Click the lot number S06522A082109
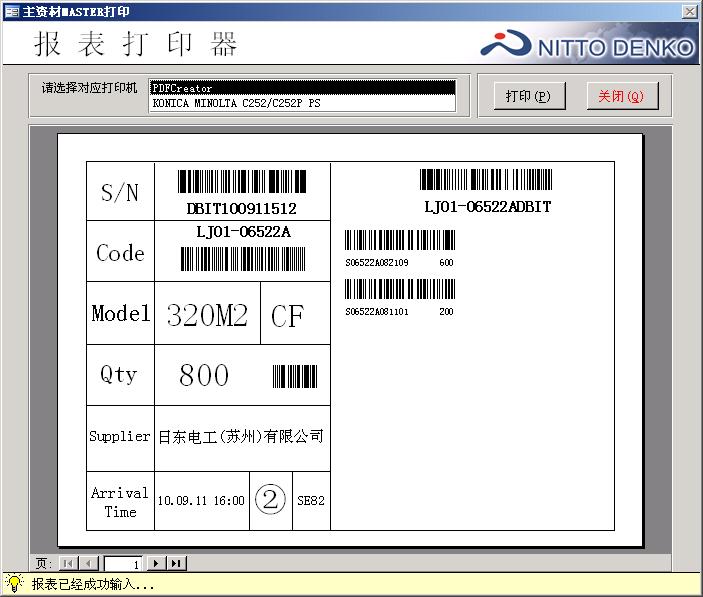The height and width of the screenshot is (597, 703). point(377,263)
